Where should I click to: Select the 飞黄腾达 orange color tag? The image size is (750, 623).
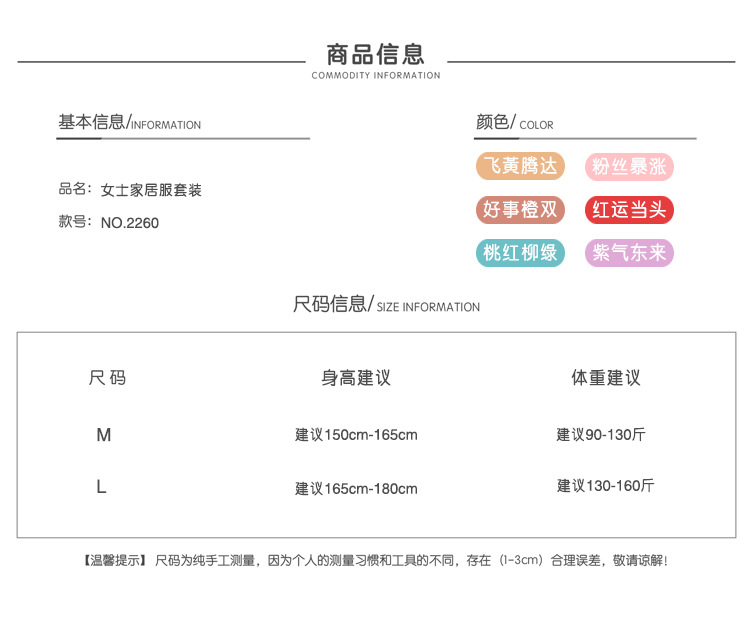tap(520, 166)
